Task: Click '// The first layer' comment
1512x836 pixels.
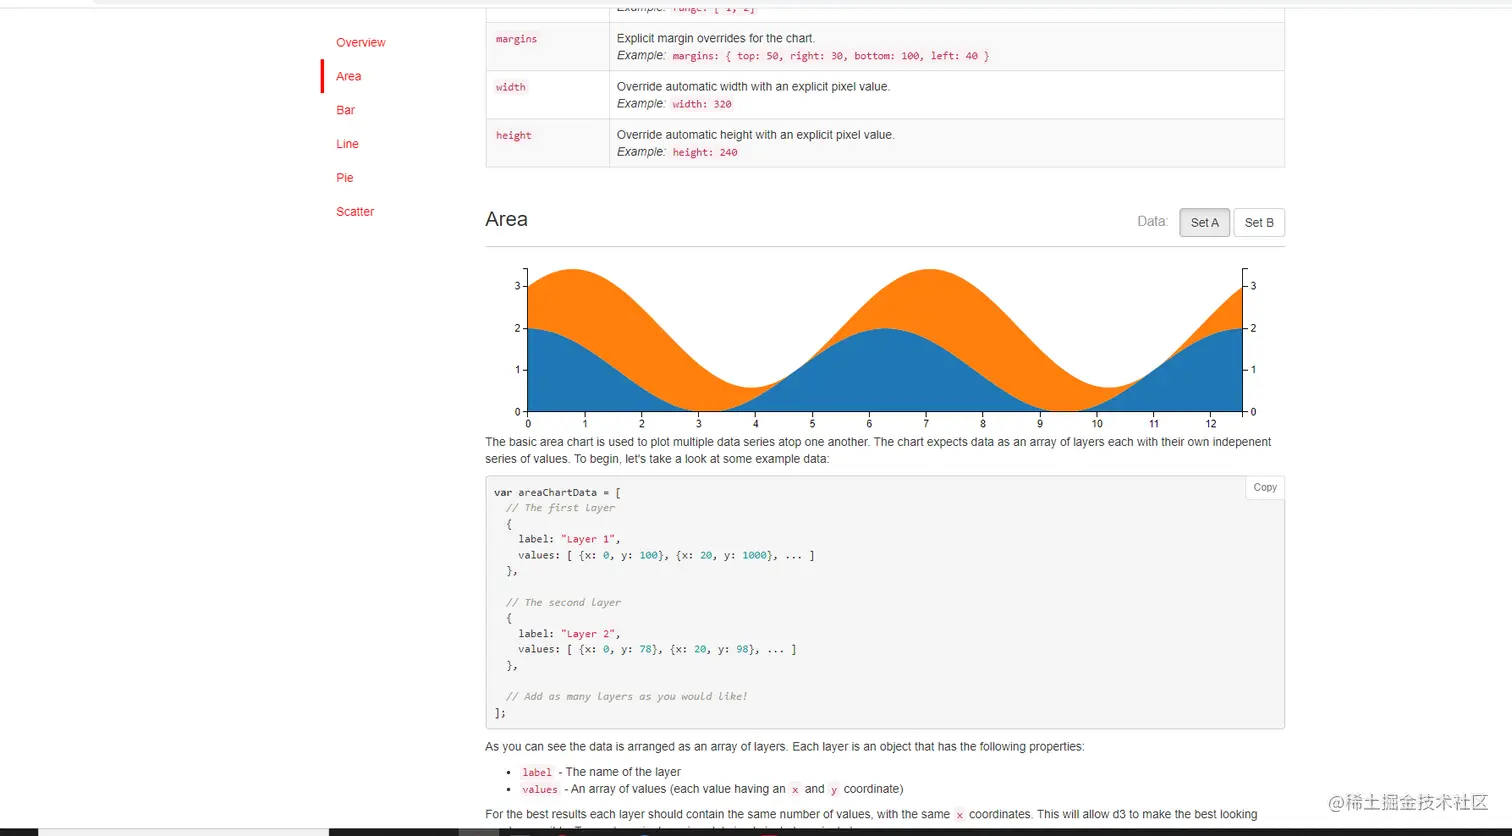Action: click(560, 508)
